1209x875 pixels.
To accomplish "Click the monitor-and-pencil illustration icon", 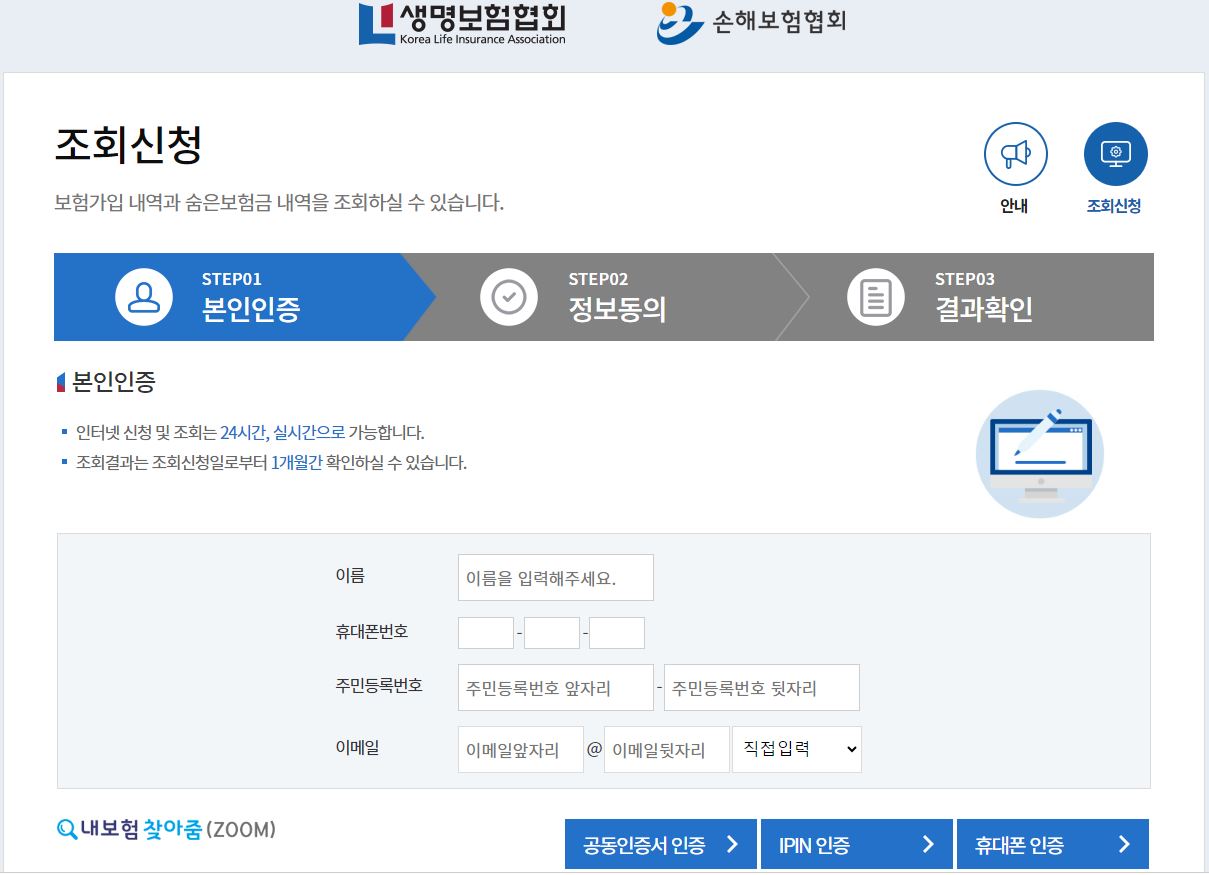I will tap(1040, 453).
